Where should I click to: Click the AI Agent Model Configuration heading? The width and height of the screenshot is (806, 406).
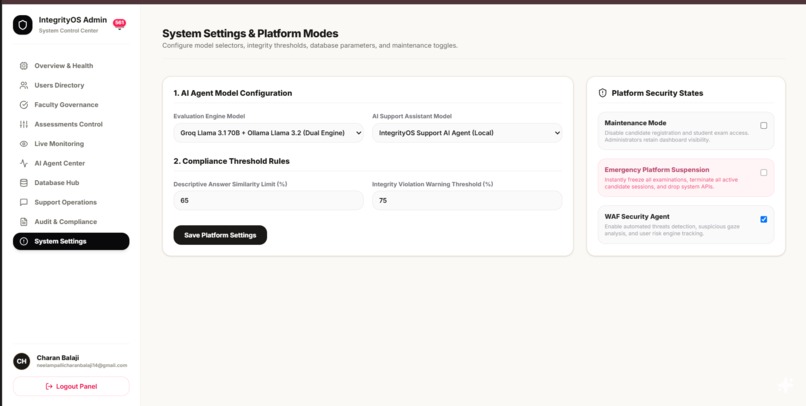click(x=233, y=93)
